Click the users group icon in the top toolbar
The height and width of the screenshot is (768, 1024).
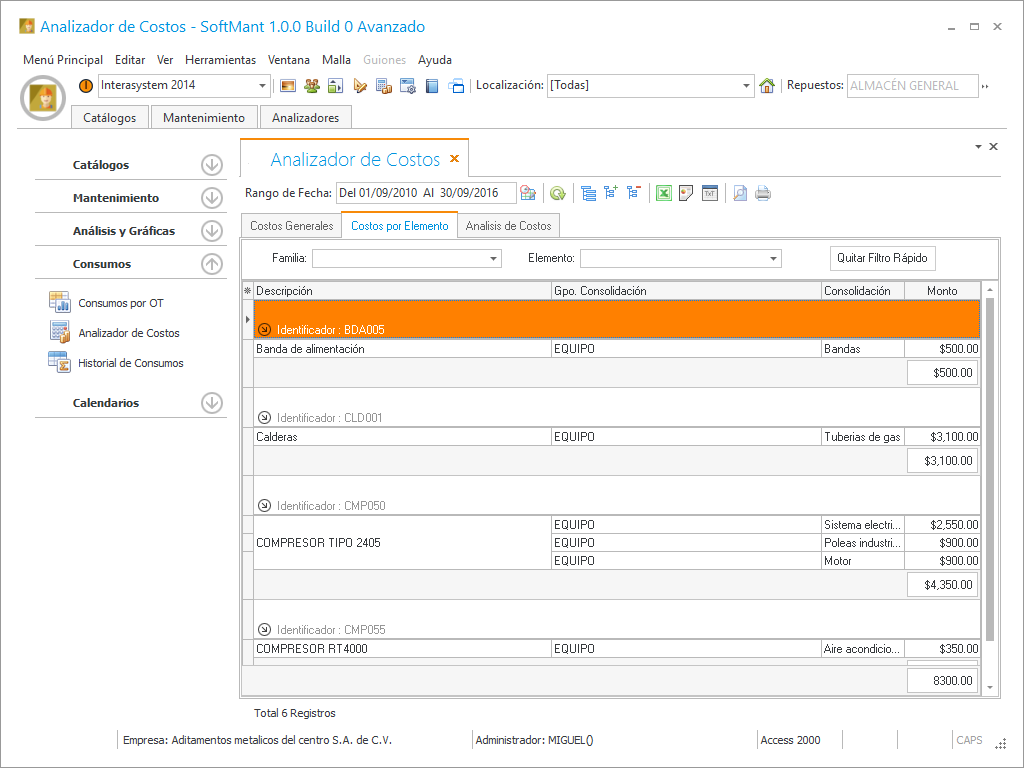pyautogui.click(x=312, y=86)
